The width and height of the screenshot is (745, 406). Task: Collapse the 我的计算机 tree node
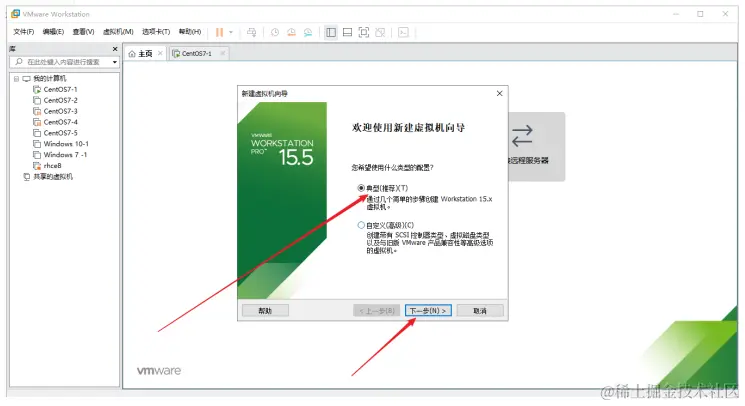pos(16,79)
